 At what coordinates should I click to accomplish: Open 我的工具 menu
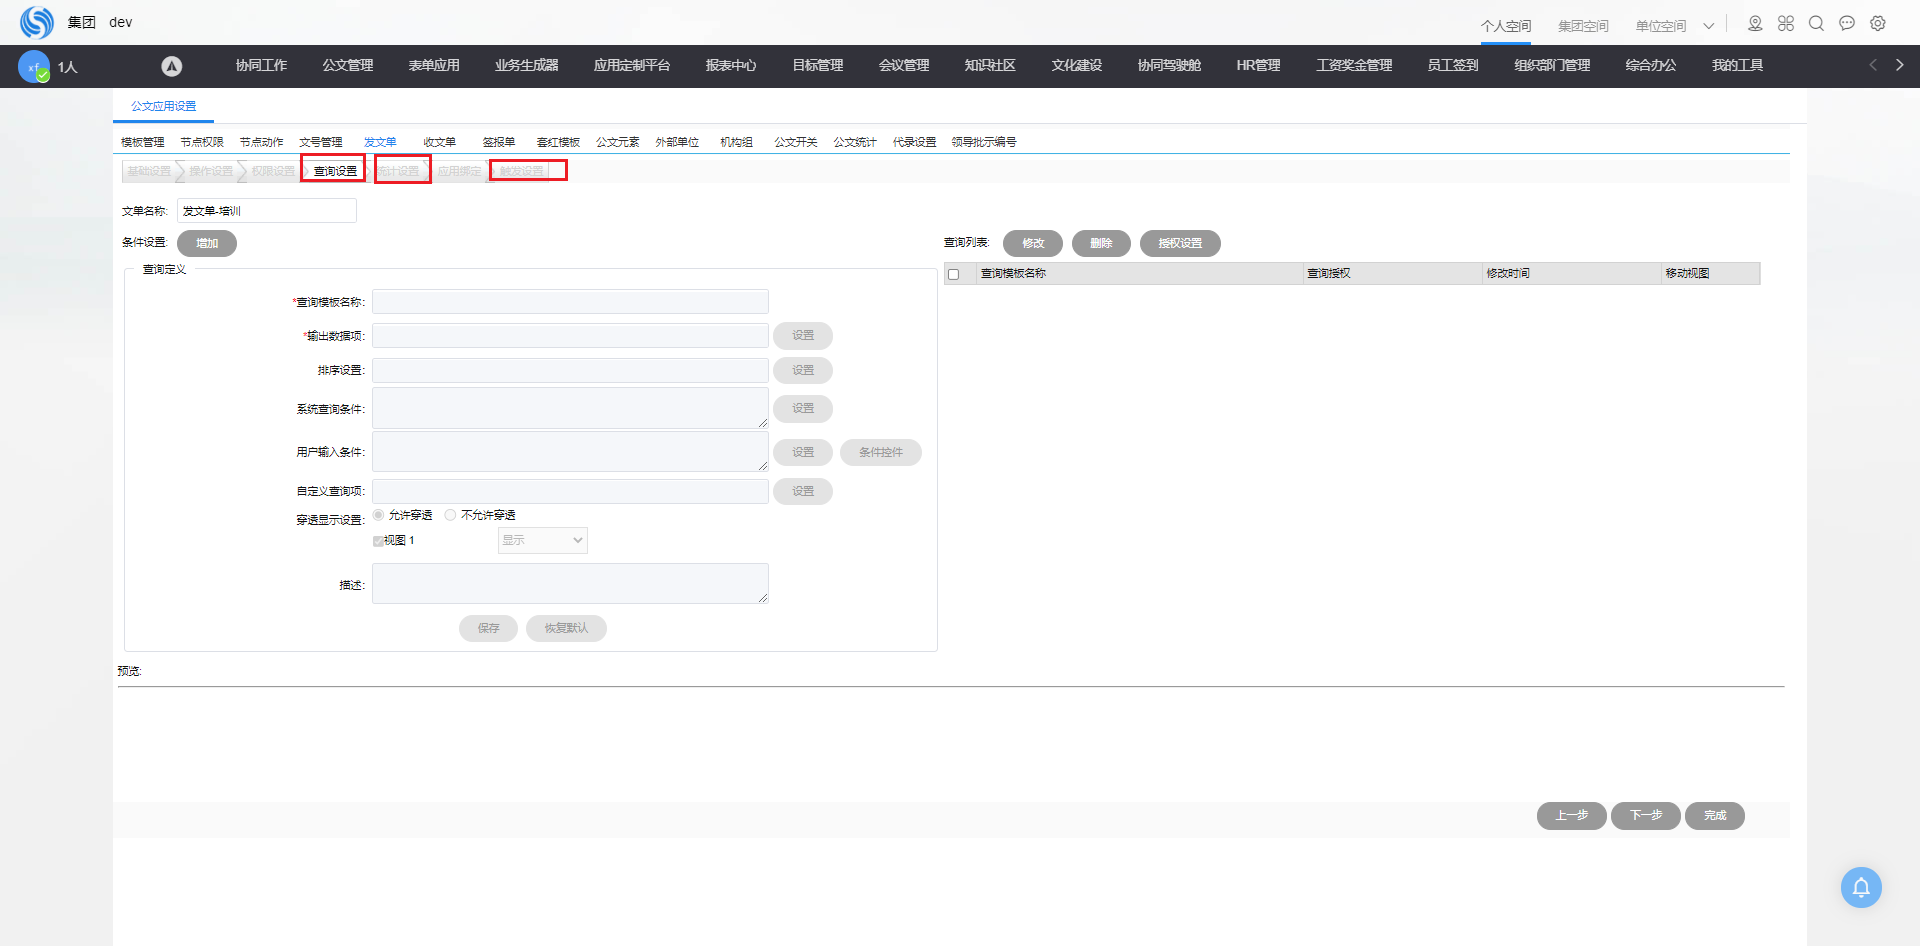click(1737, 66)
